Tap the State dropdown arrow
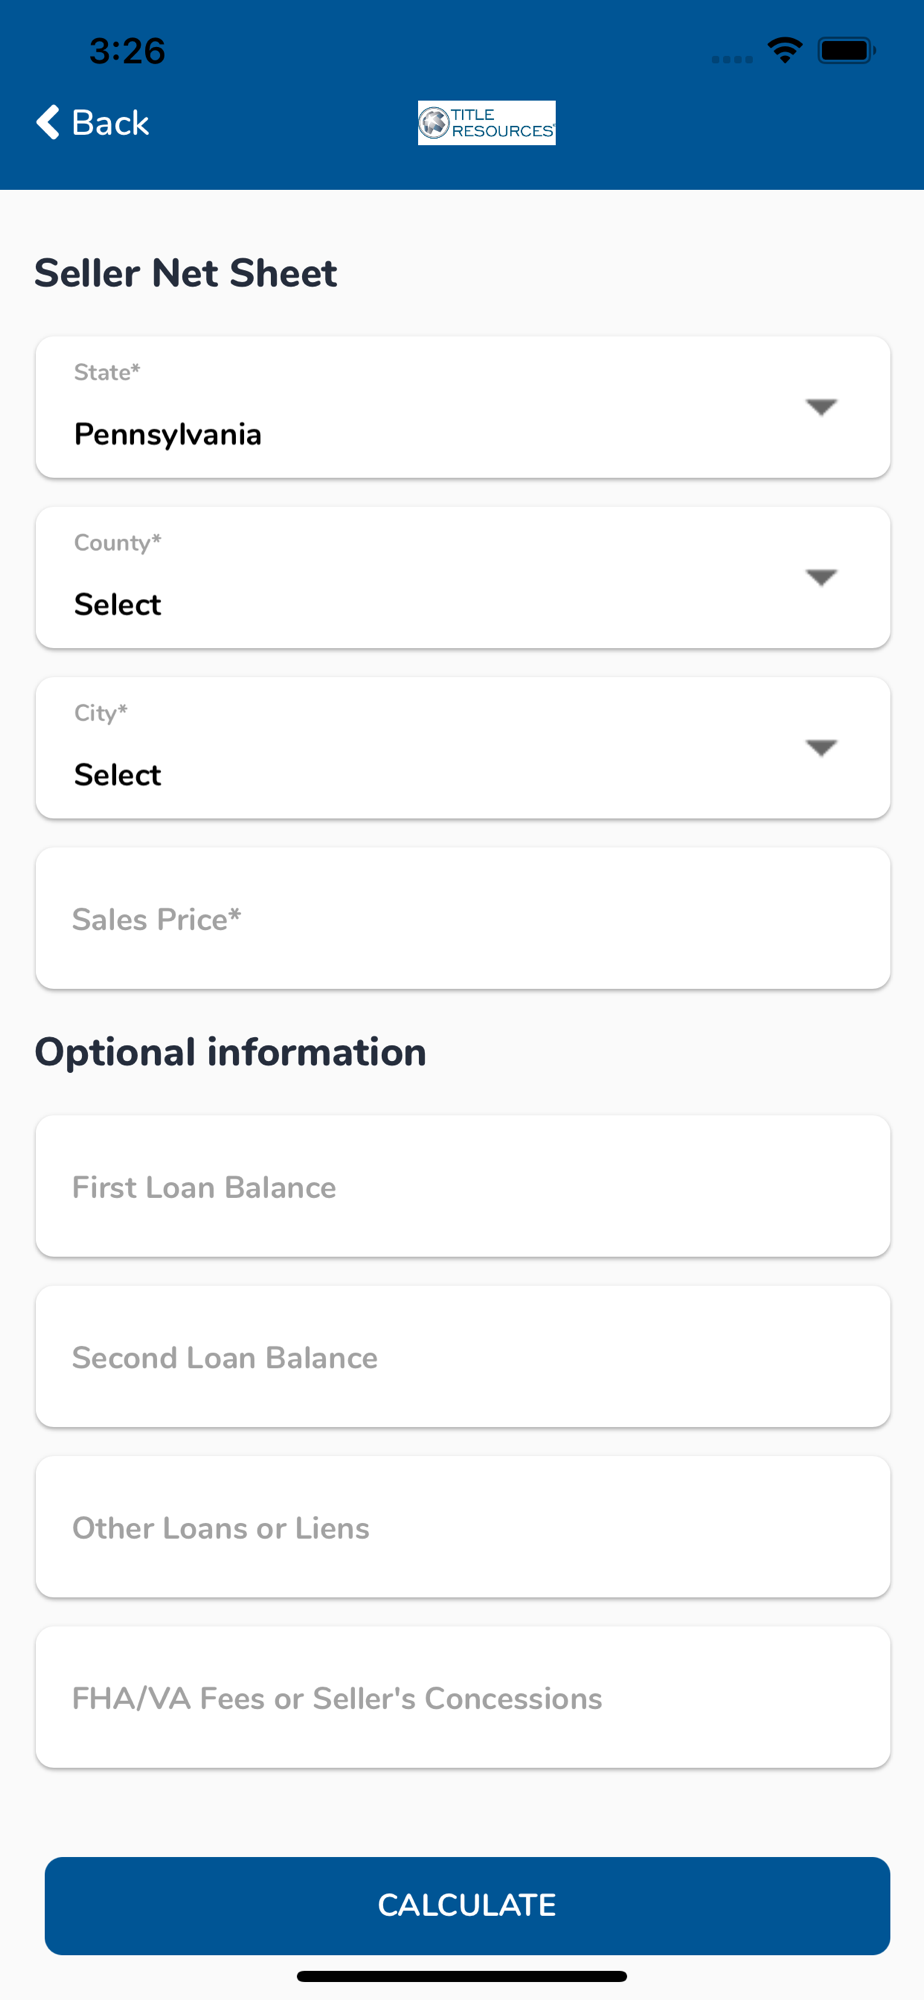This screenshot has width=924, height=2000. tap(821, 407)
